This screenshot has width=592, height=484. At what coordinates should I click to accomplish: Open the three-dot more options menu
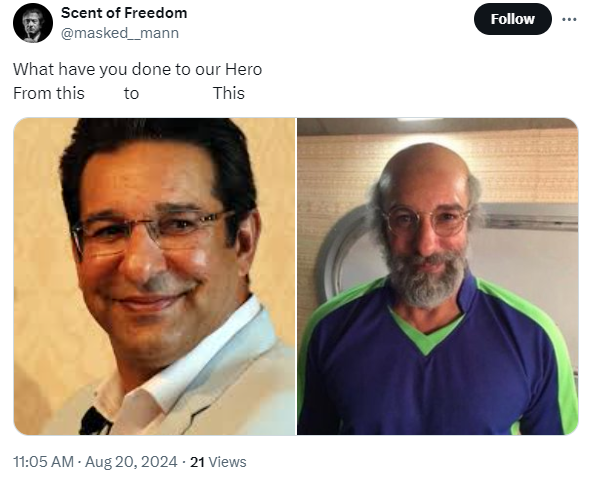[569, 19]
